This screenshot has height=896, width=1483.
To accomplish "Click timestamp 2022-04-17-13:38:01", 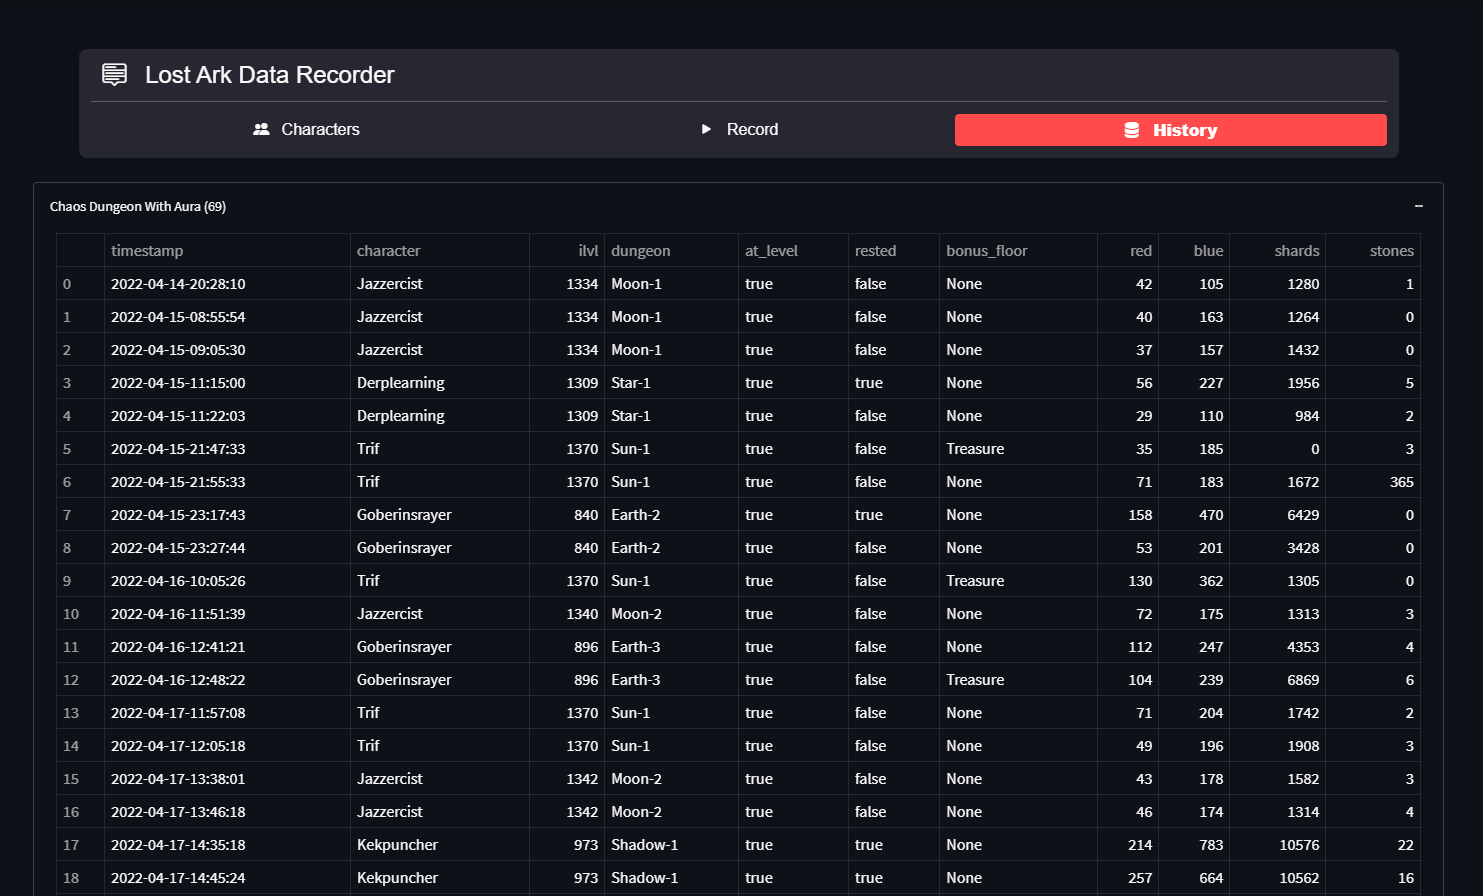I will 227,779.
